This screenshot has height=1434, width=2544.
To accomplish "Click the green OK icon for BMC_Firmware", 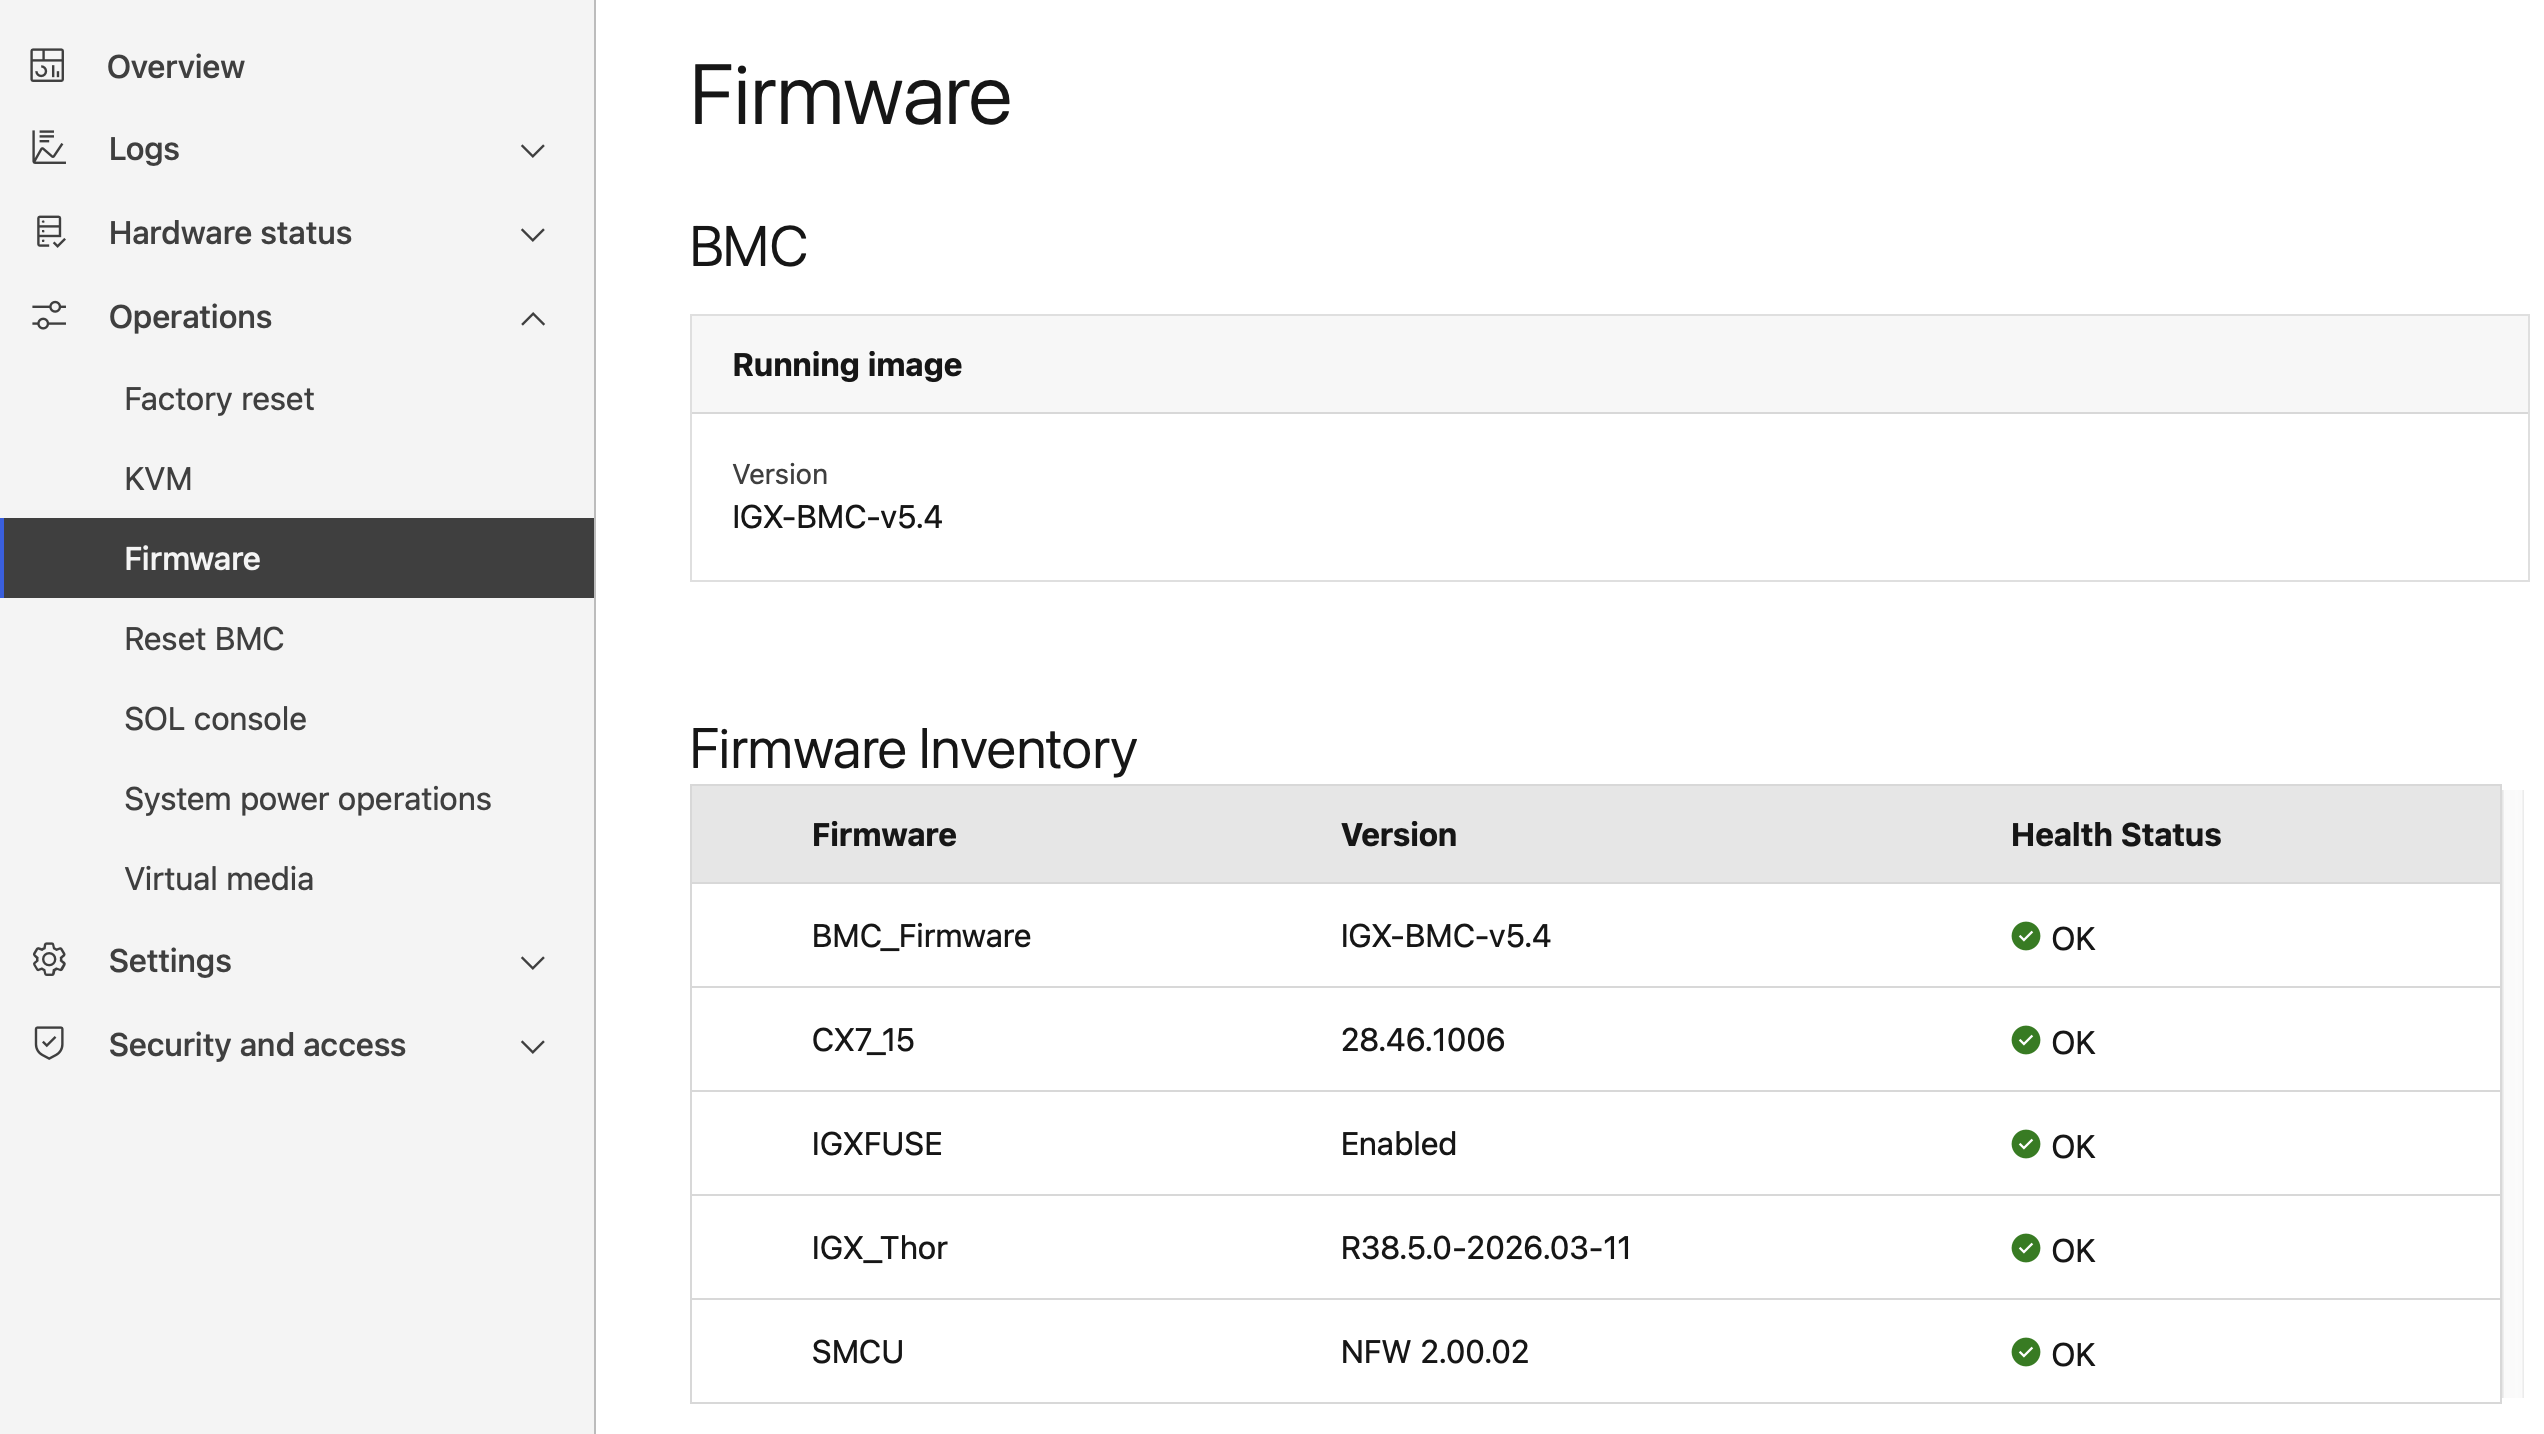I will pos(2026,937).
